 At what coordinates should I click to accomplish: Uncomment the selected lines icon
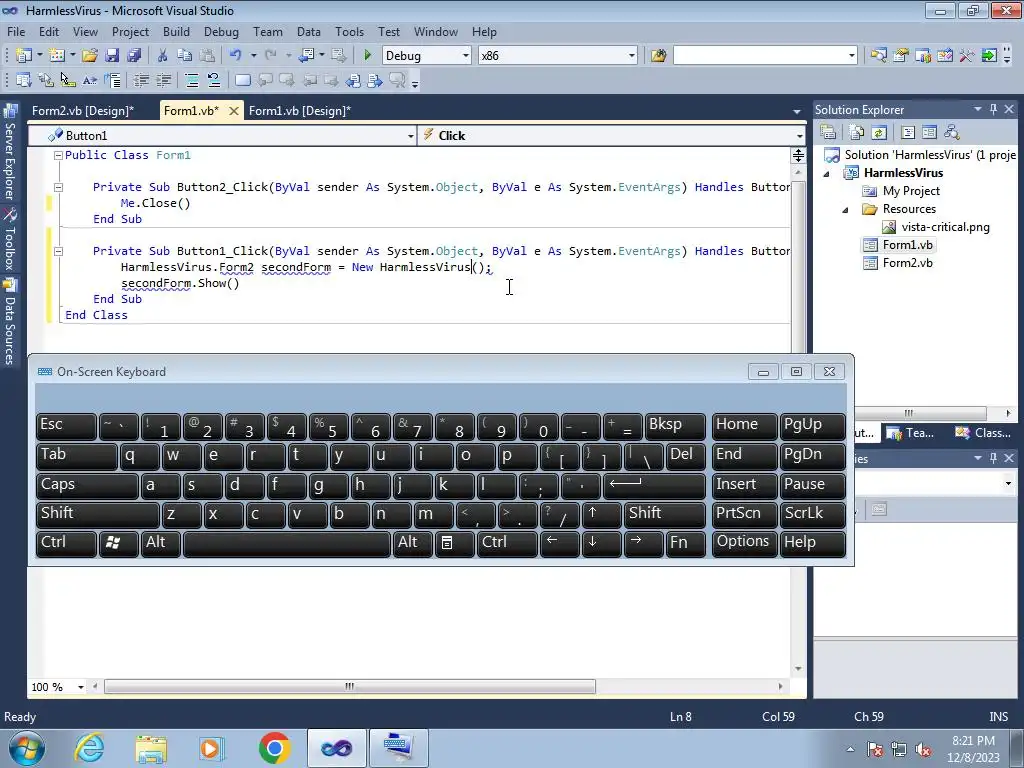pos(214,80)
